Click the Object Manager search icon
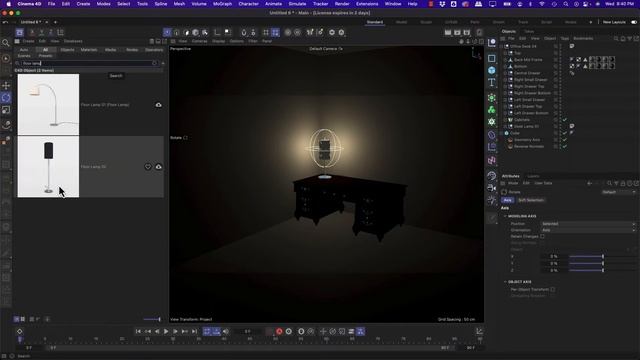This screenshot has height=360, width=640. click(616, 38)
